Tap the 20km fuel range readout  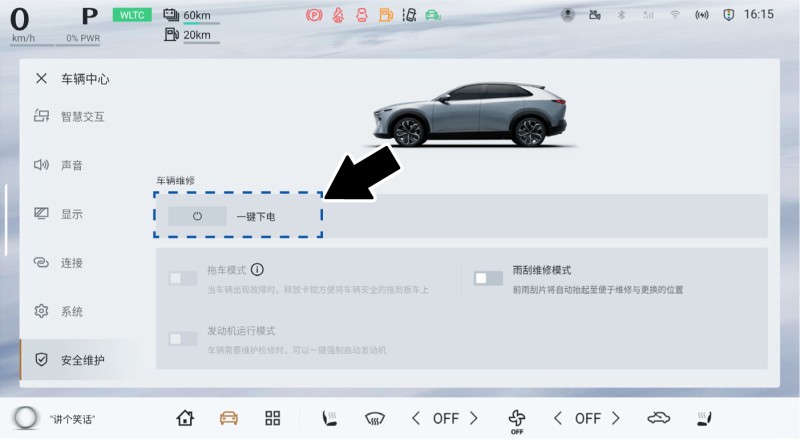pos(197,35)
